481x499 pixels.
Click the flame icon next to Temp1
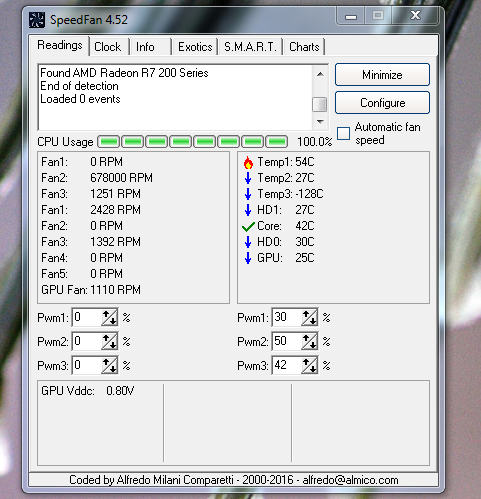pyautogui.click(x=248, y=162)
